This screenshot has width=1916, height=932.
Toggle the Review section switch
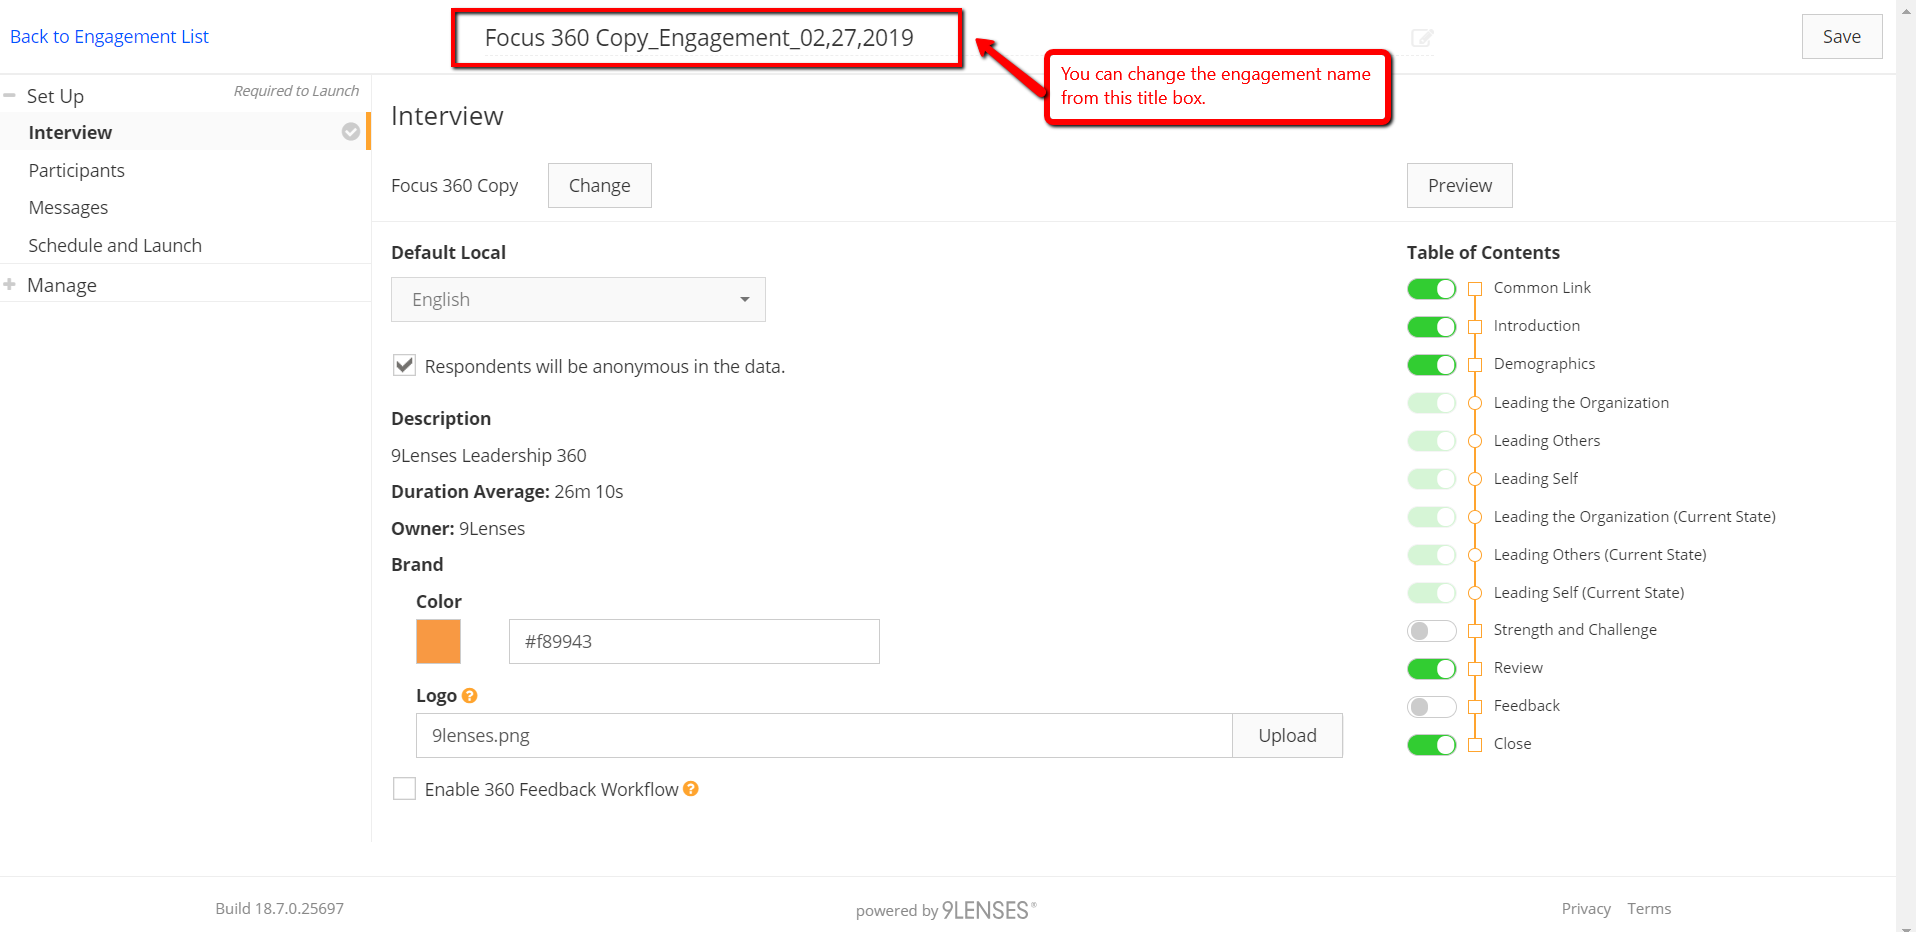pos(1432,669)
